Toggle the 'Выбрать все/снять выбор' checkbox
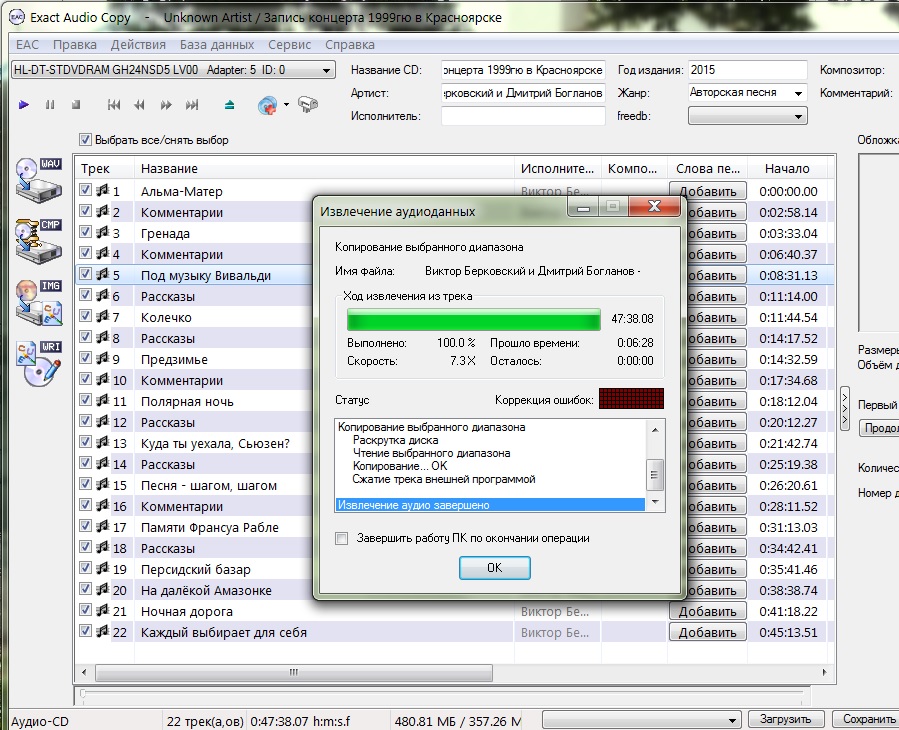899x730 pixels. pos(86,140)
